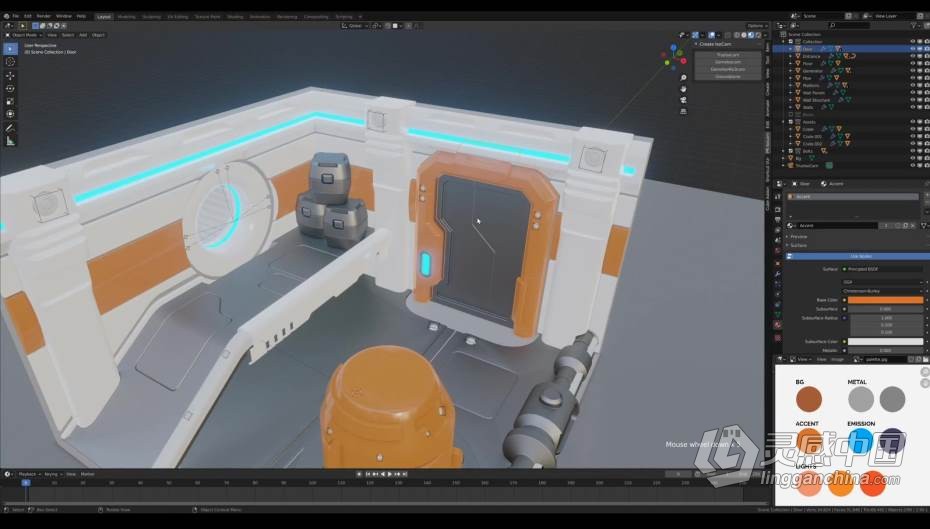Image resolution: width=930 pixels, height=529 pixels.
Task: Click the ThumbsCam button in Create IsoCam panel
Action: (728, 55)
